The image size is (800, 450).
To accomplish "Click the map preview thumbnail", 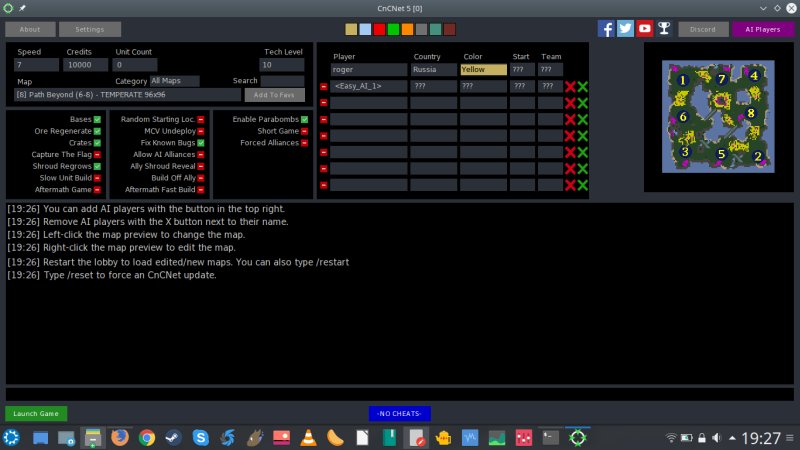I will pos(718,117).
